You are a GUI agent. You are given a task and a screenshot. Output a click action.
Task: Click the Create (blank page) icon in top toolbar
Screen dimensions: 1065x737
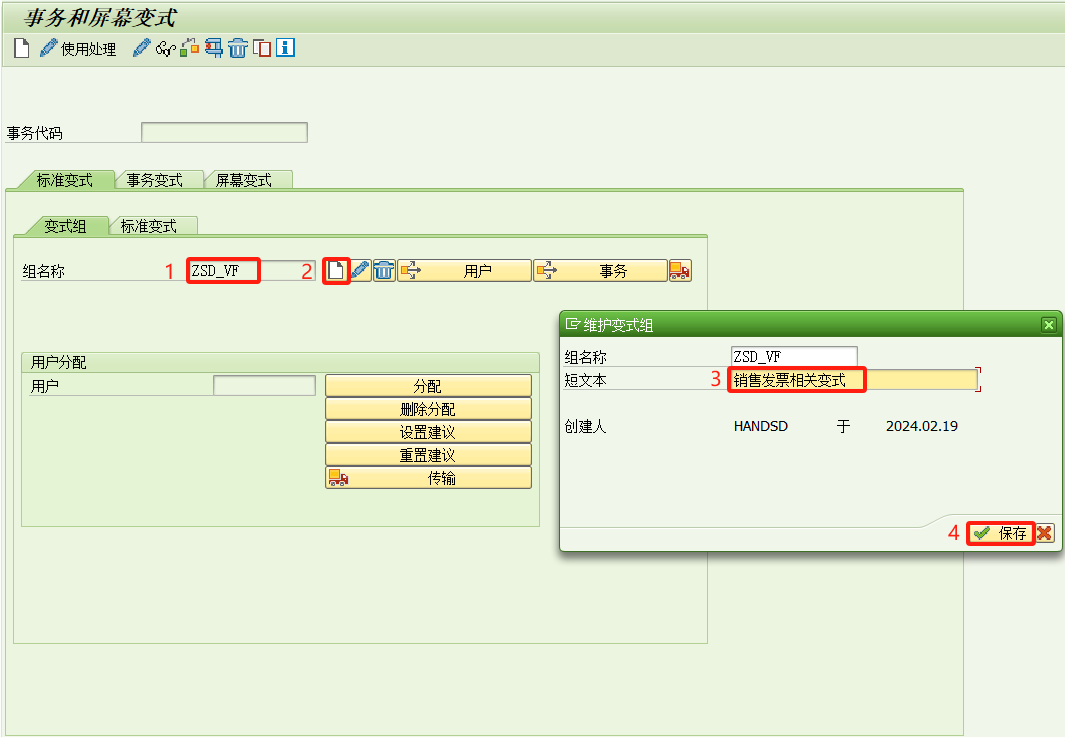[22, 48]
